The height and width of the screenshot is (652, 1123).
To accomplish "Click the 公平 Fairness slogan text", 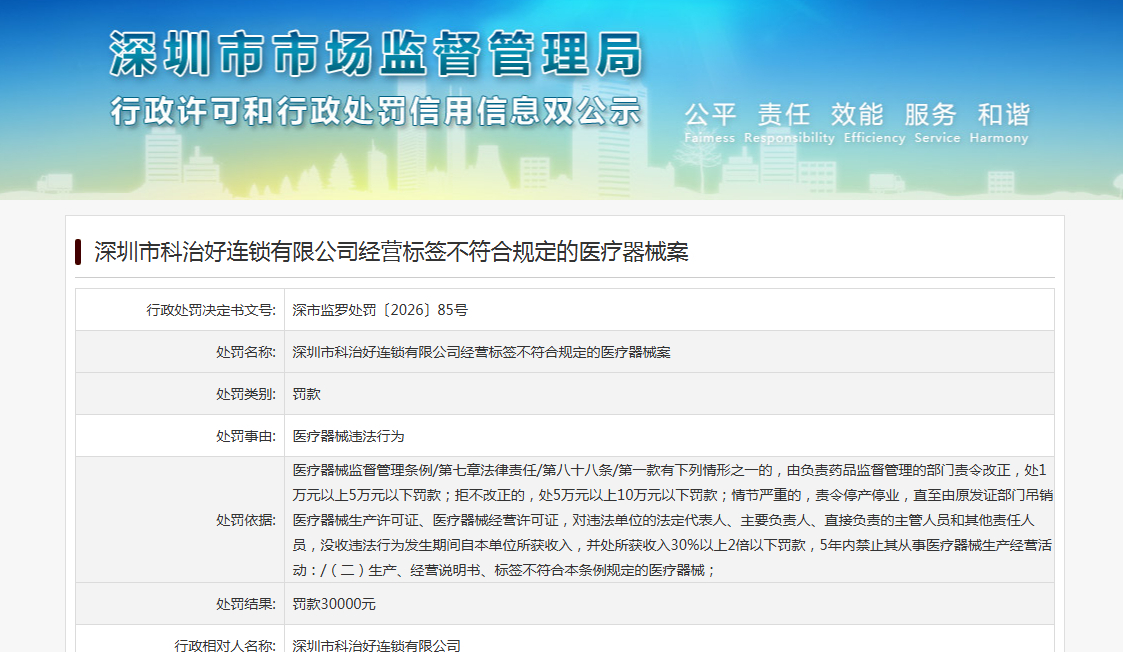I will pyautogui.click(x=710, y=123).
